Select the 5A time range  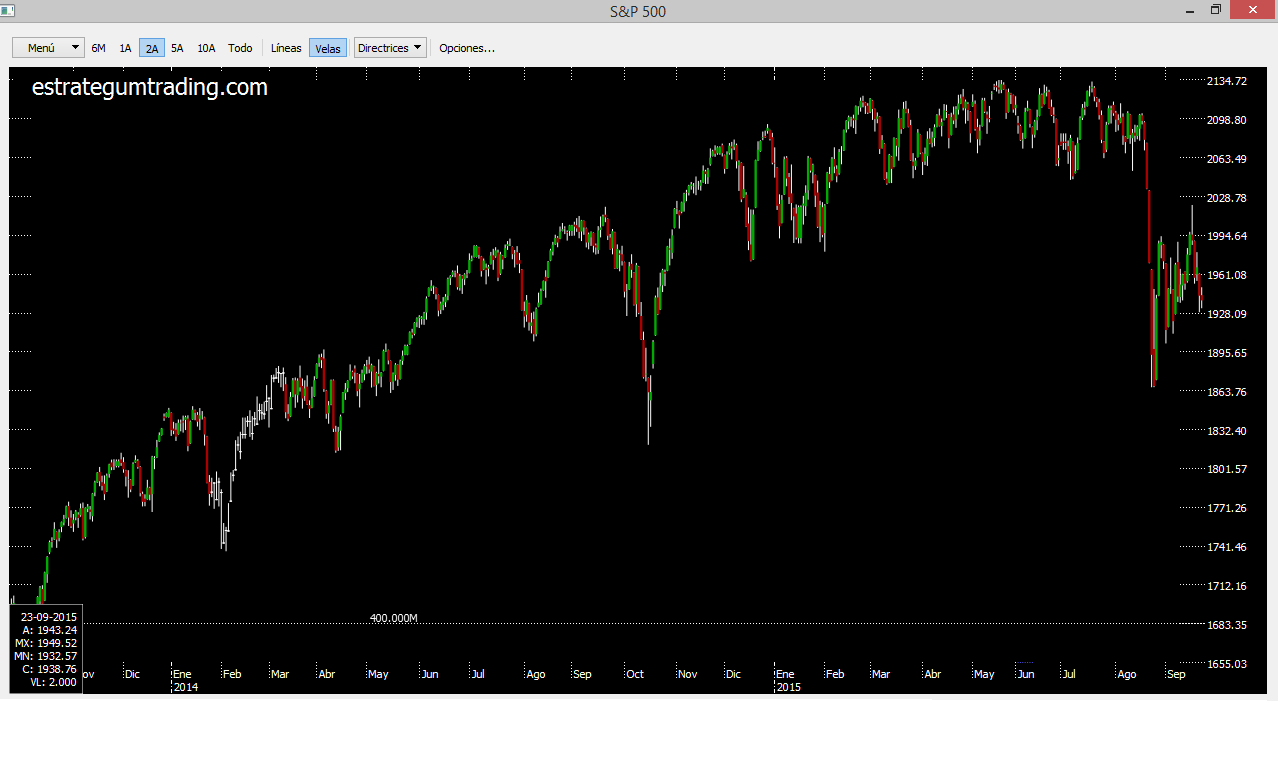pyautogui.click(x=177, y=48)
